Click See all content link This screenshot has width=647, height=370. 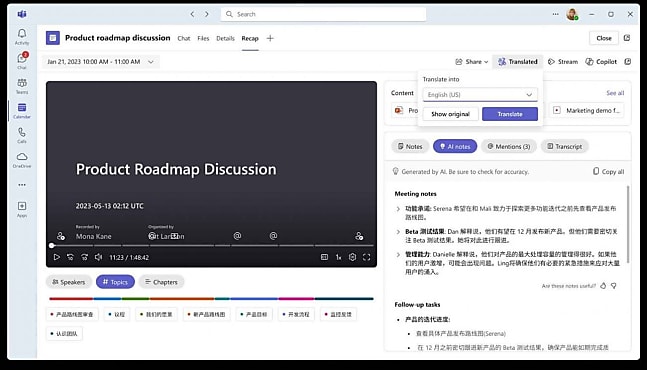[615, 93]
